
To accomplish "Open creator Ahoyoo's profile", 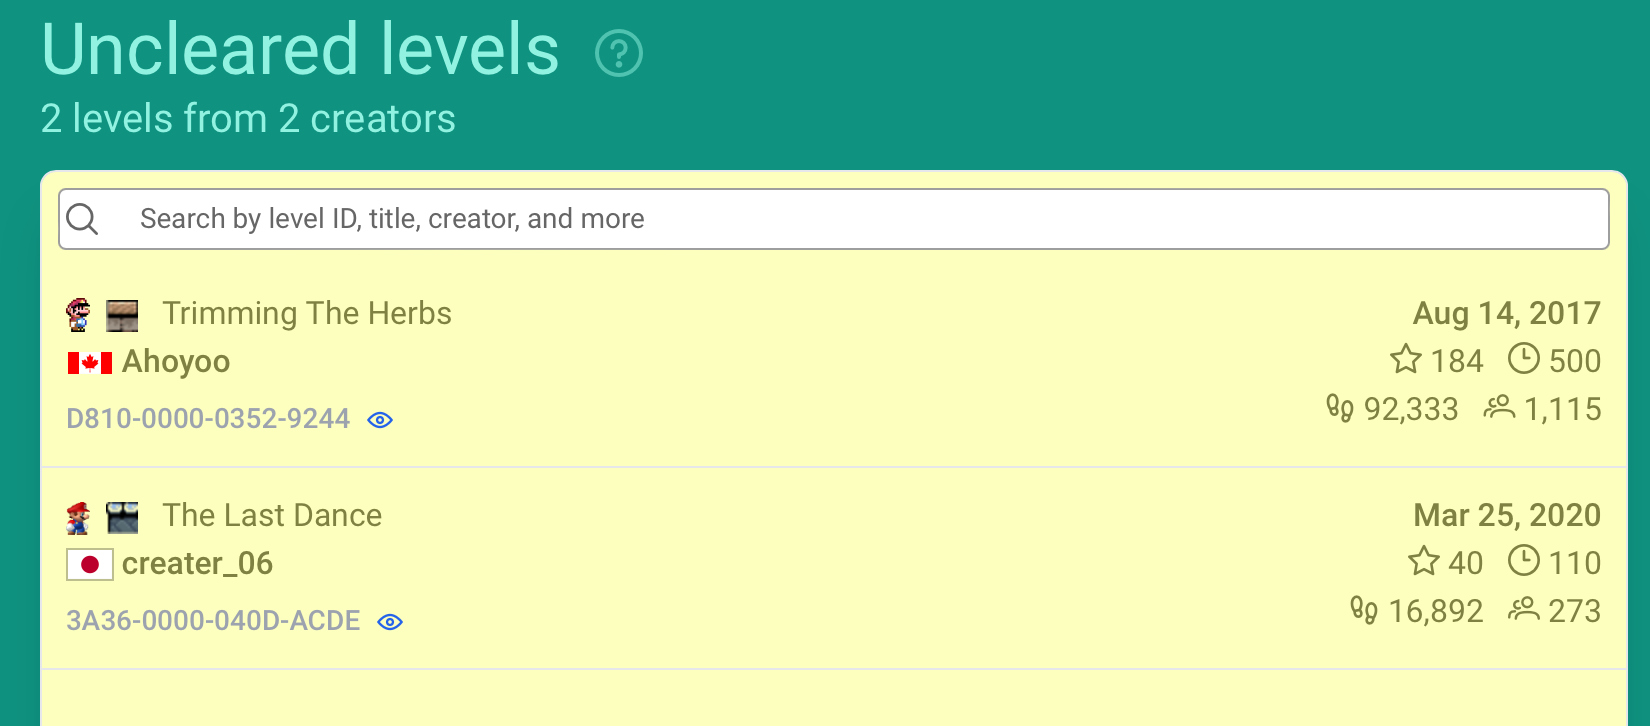I will [x=176, y=362].
